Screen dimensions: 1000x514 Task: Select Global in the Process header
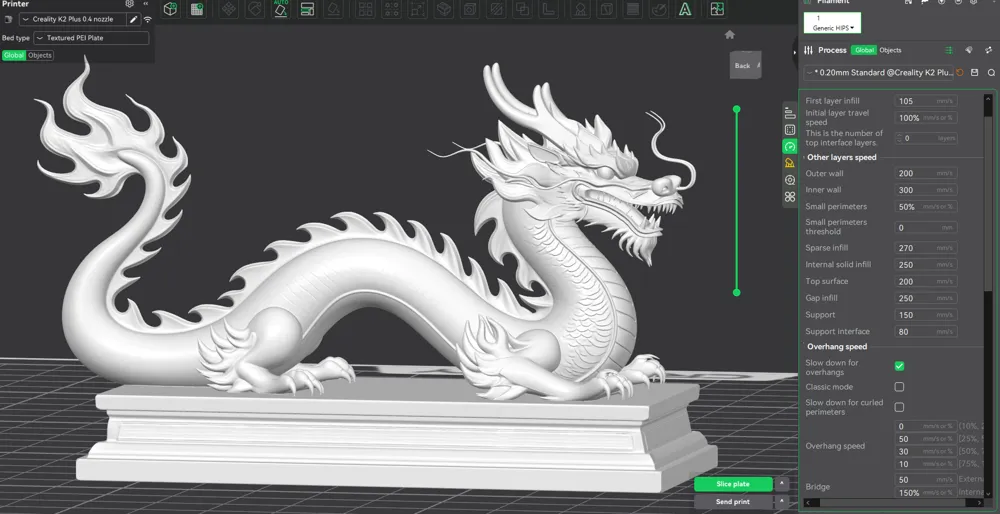(x=864, y=50)
